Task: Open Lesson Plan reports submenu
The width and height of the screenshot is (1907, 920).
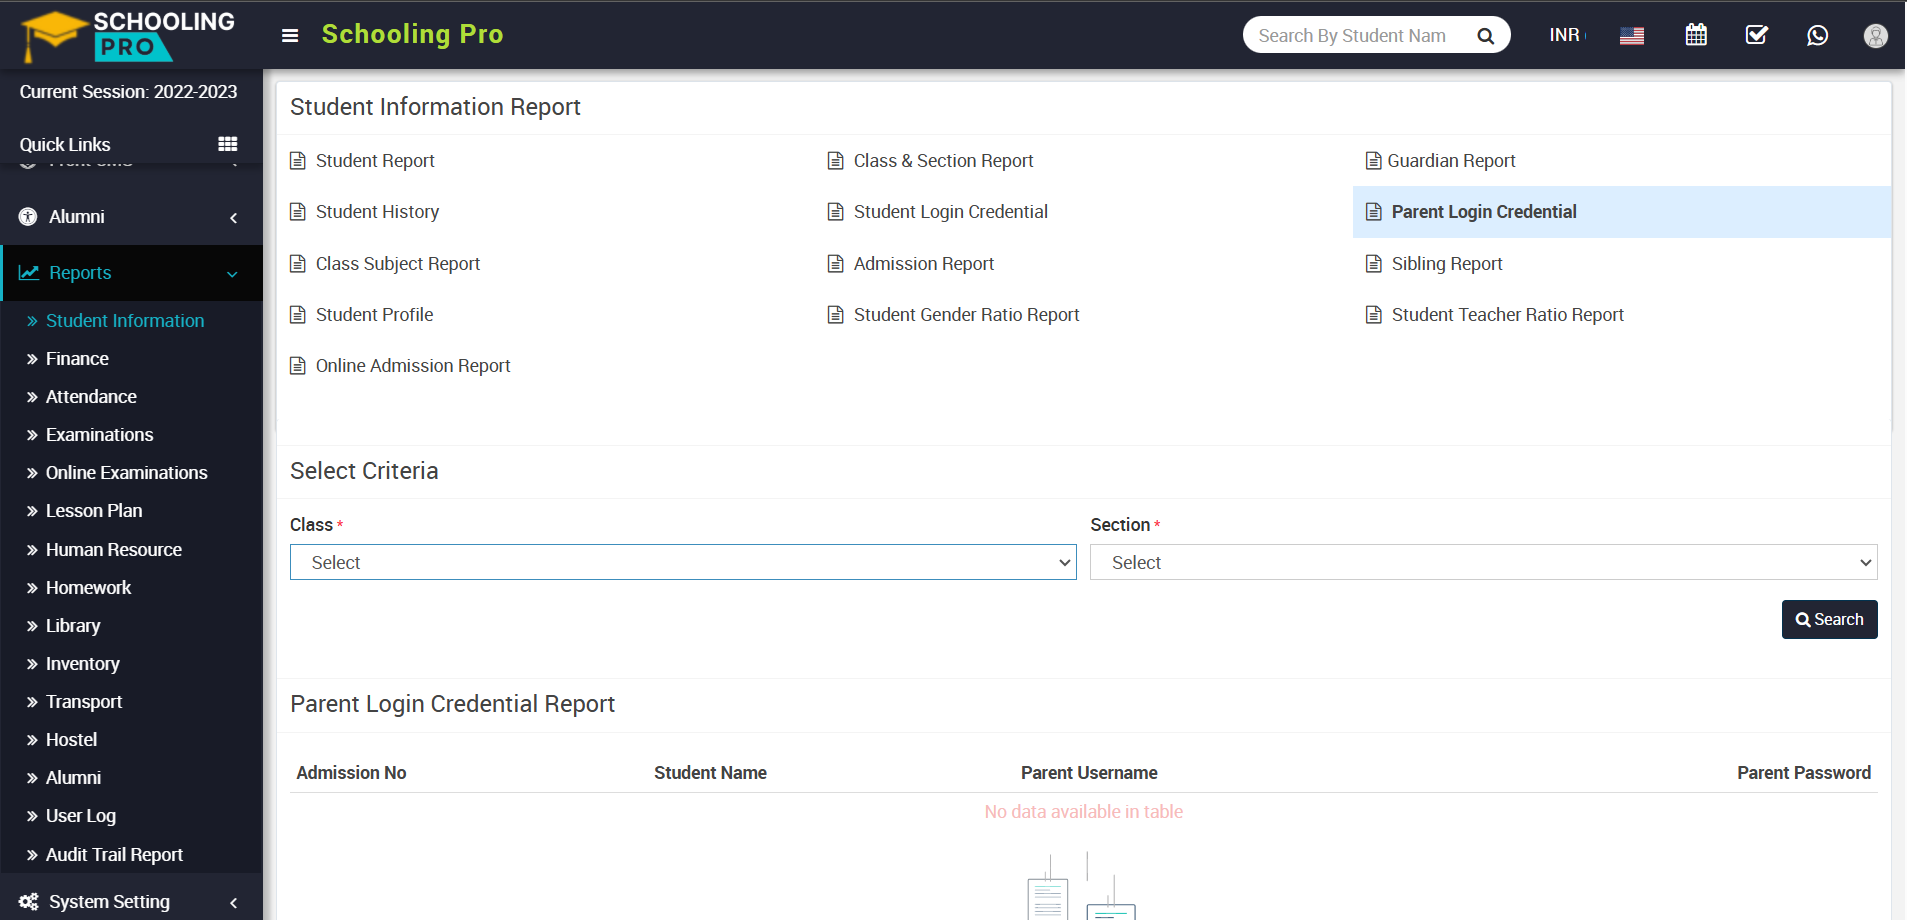Action: [x=94, y=511]
